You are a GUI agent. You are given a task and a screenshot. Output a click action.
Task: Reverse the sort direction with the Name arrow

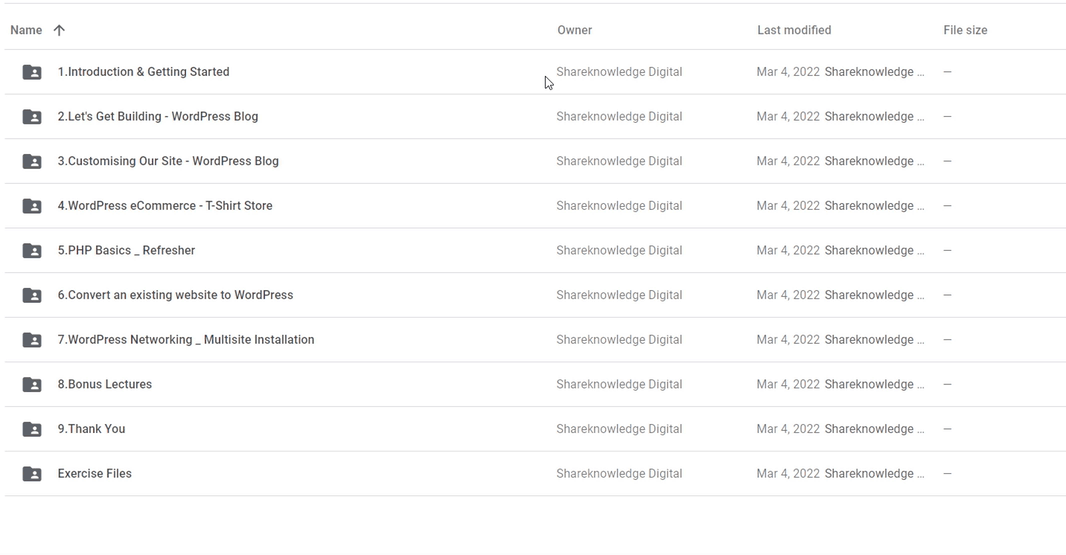[59, 30]
